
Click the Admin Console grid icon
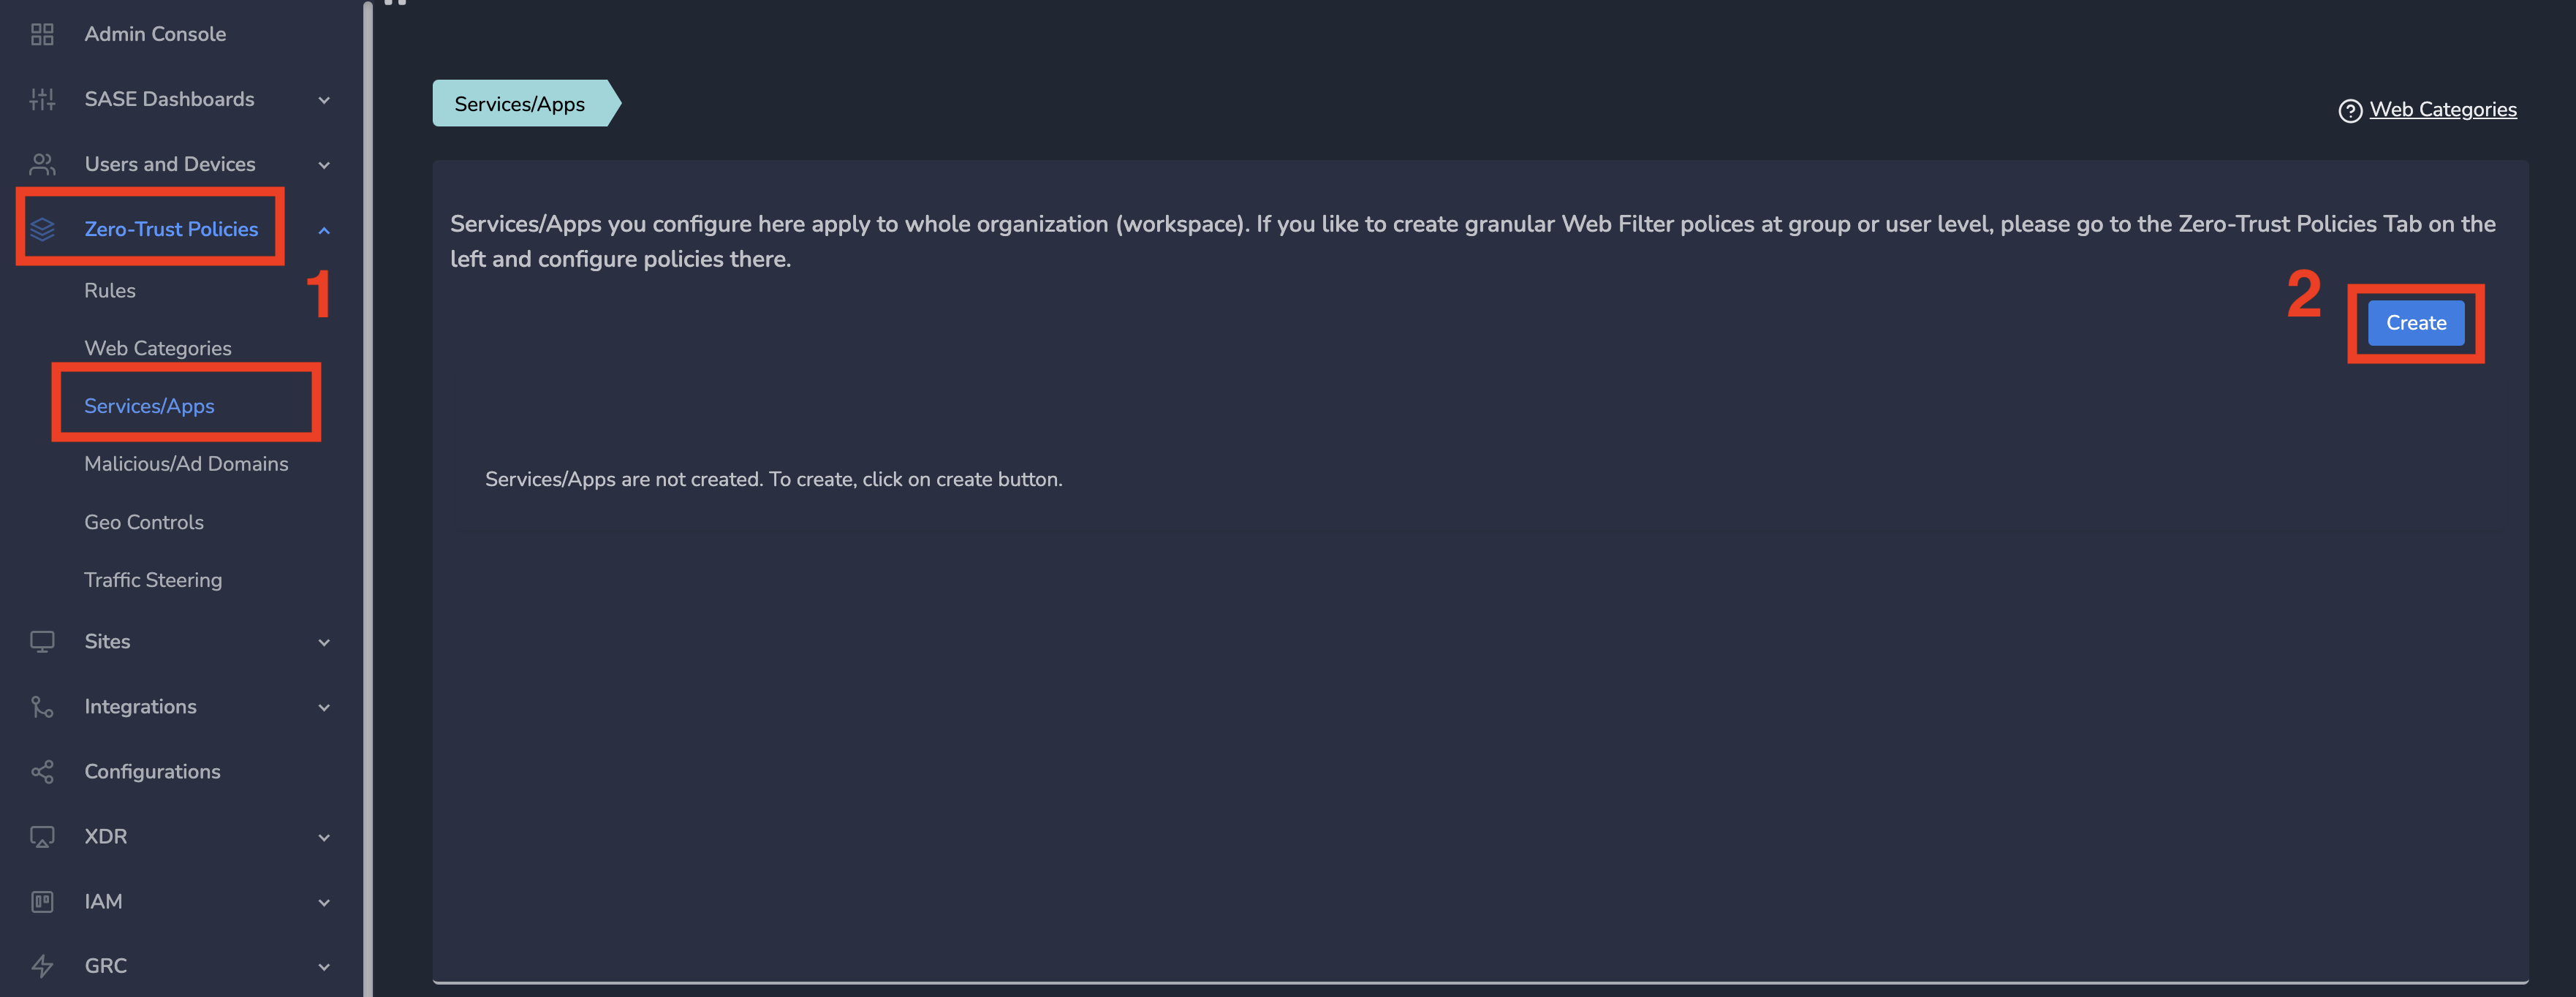pos(42,35)
